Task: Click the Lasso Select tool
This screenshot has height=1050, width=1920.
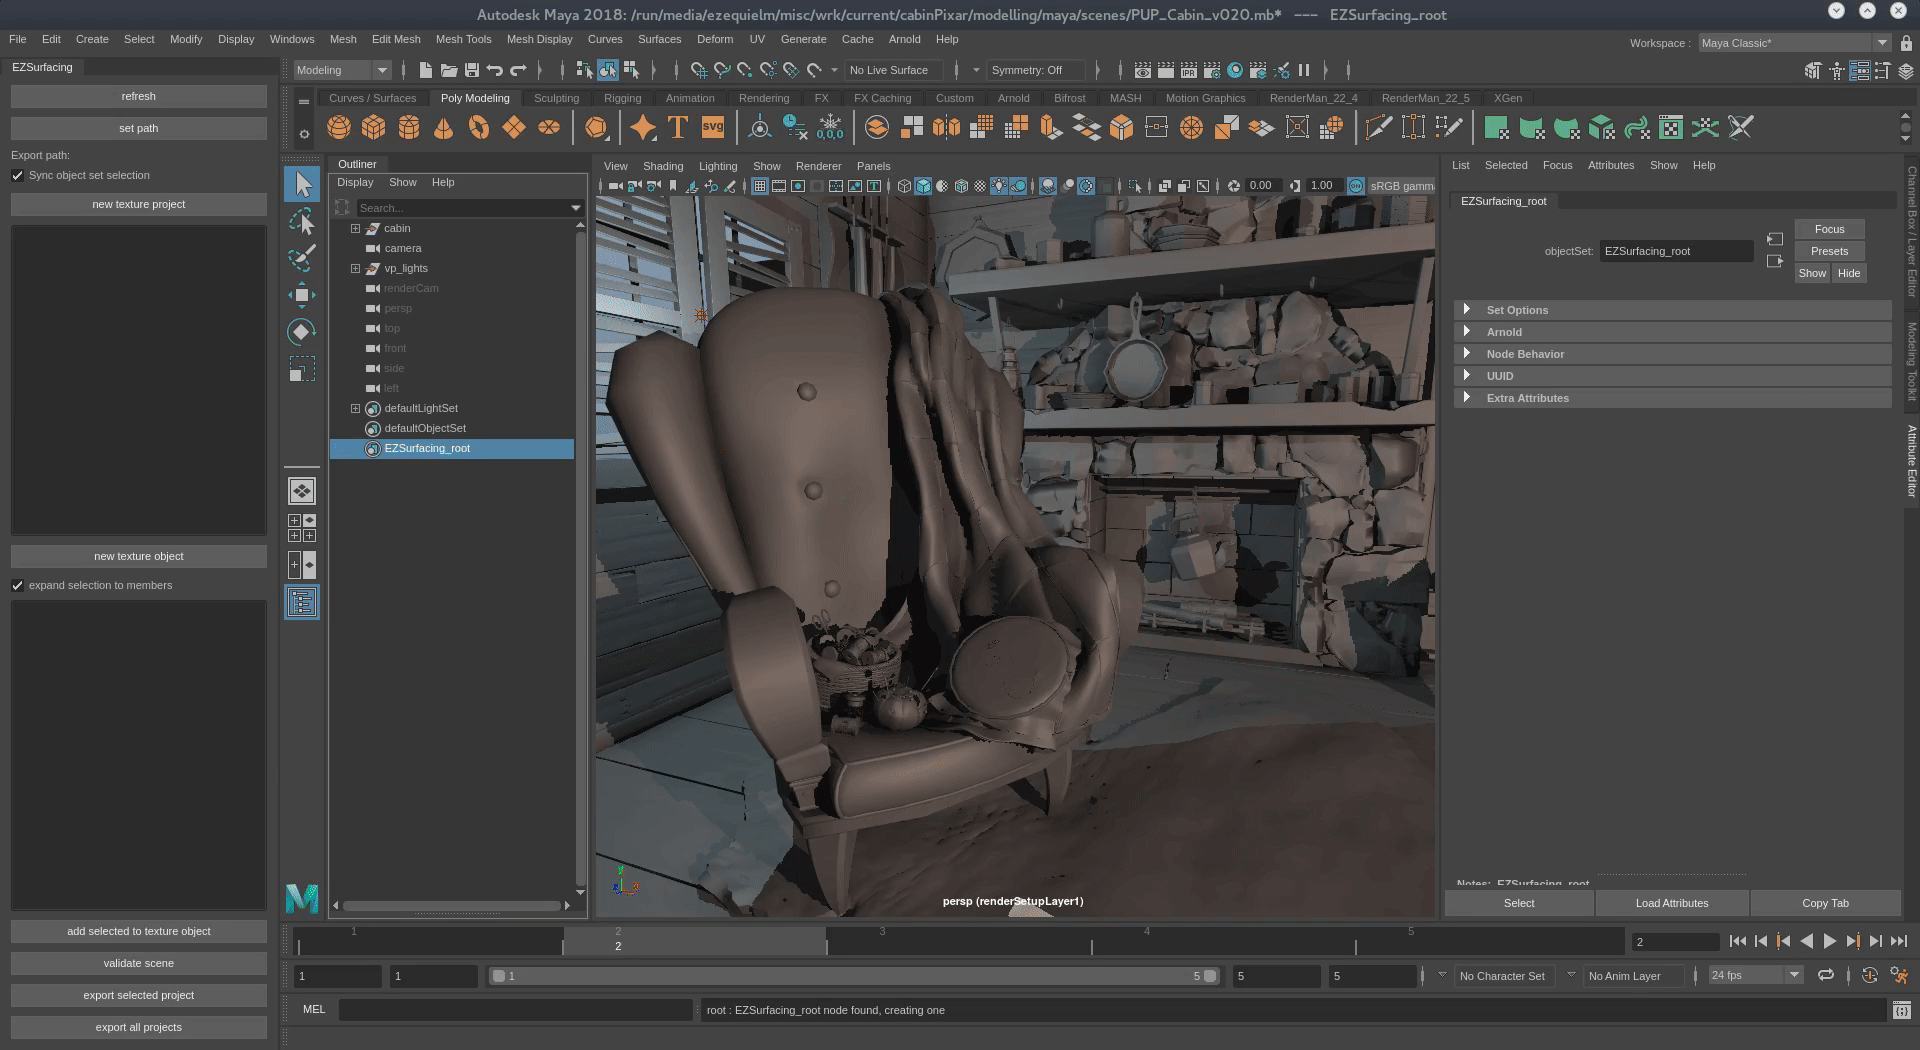Action: [x=302, y=221]
